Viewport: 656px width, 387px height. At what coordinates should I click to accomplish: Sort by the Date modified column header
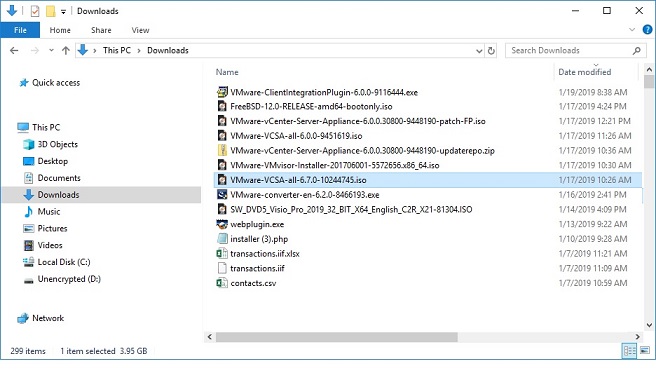pyautogui.click(x=584, y=72)
